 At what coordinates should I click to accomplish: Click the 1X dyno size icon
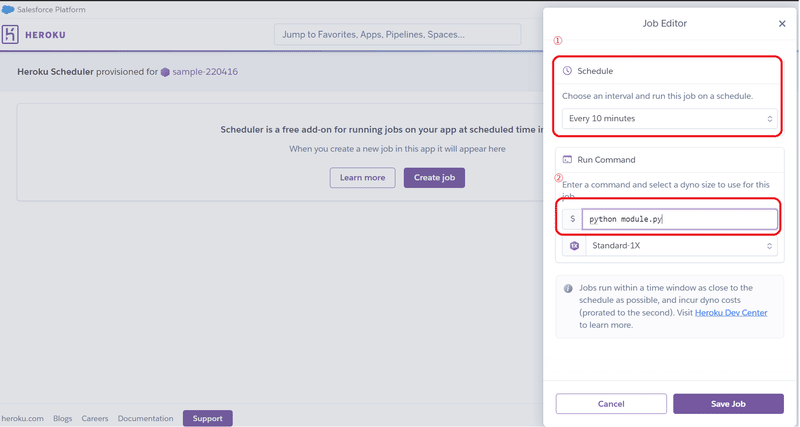coord(574,246)
